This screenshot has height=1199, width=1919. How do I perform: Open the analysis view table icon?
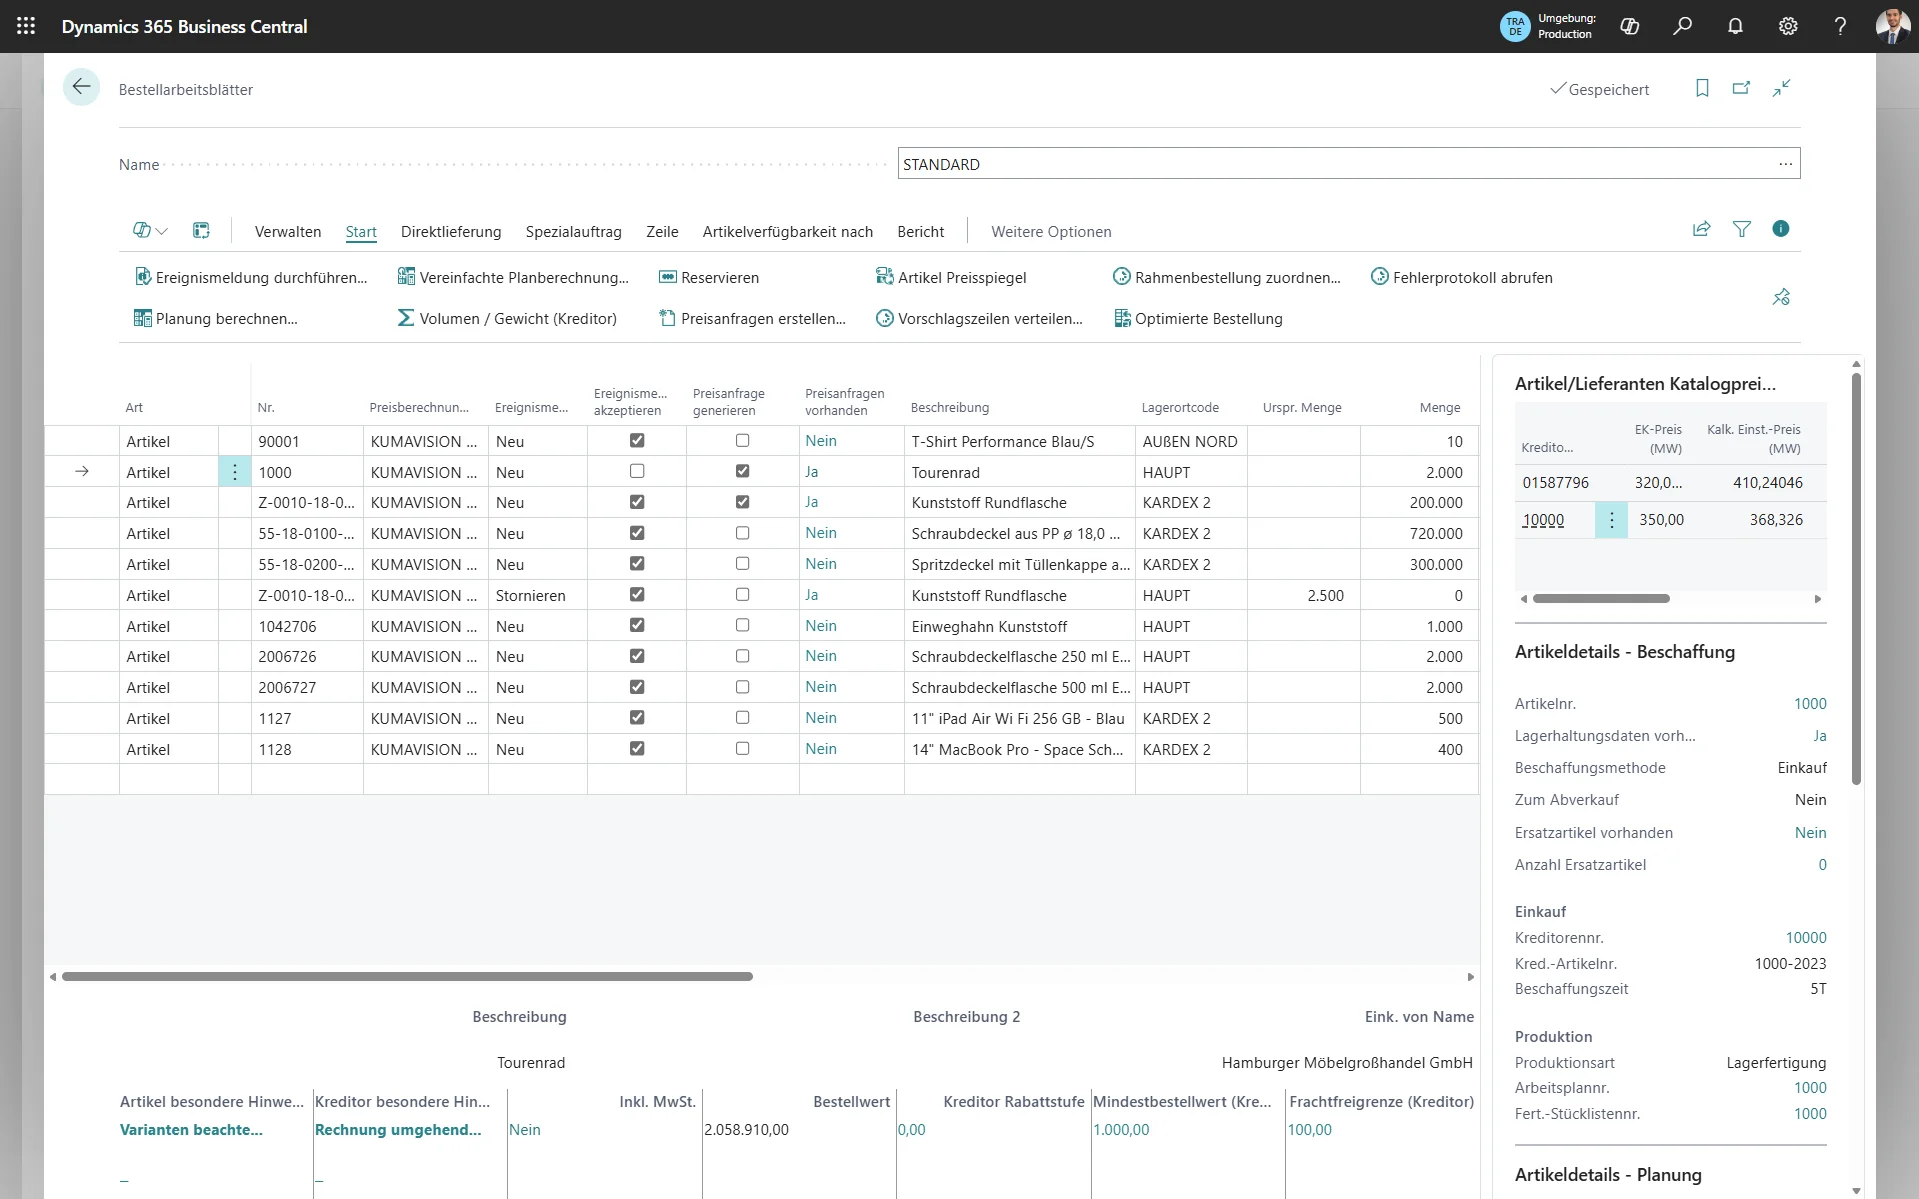point(201,231)
